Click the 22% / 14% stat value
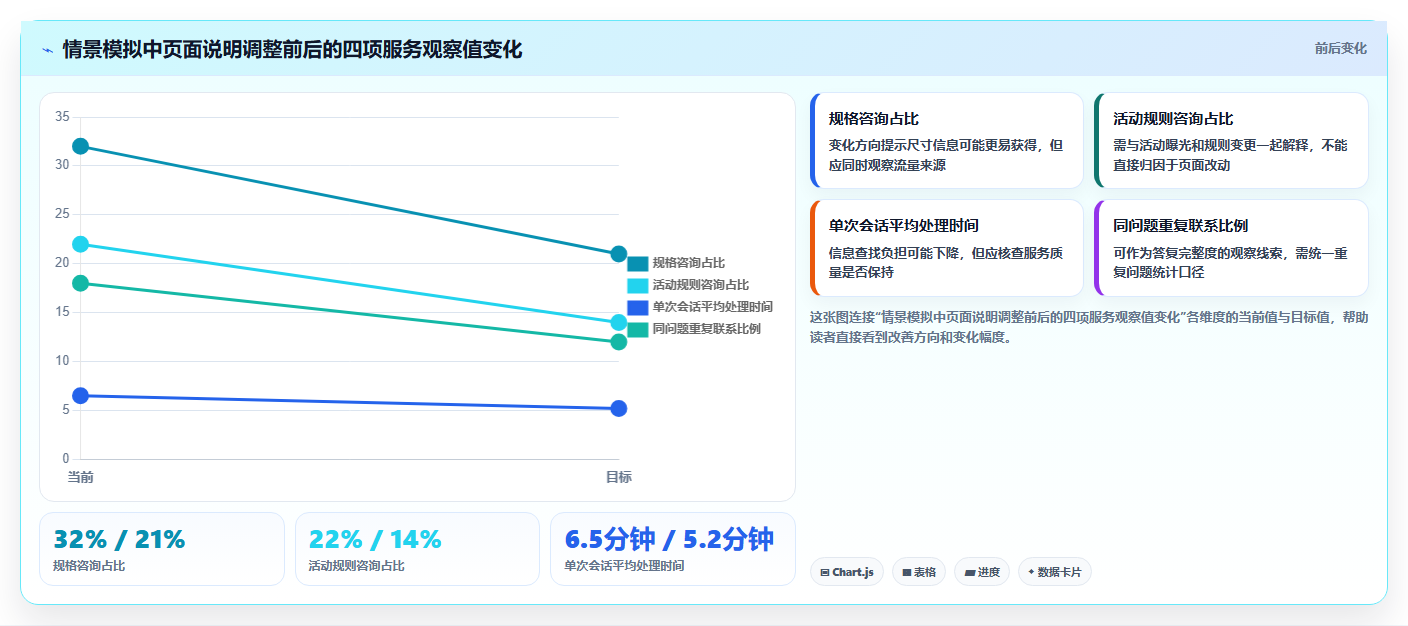Screen dimensions: 1408x626 375,540
